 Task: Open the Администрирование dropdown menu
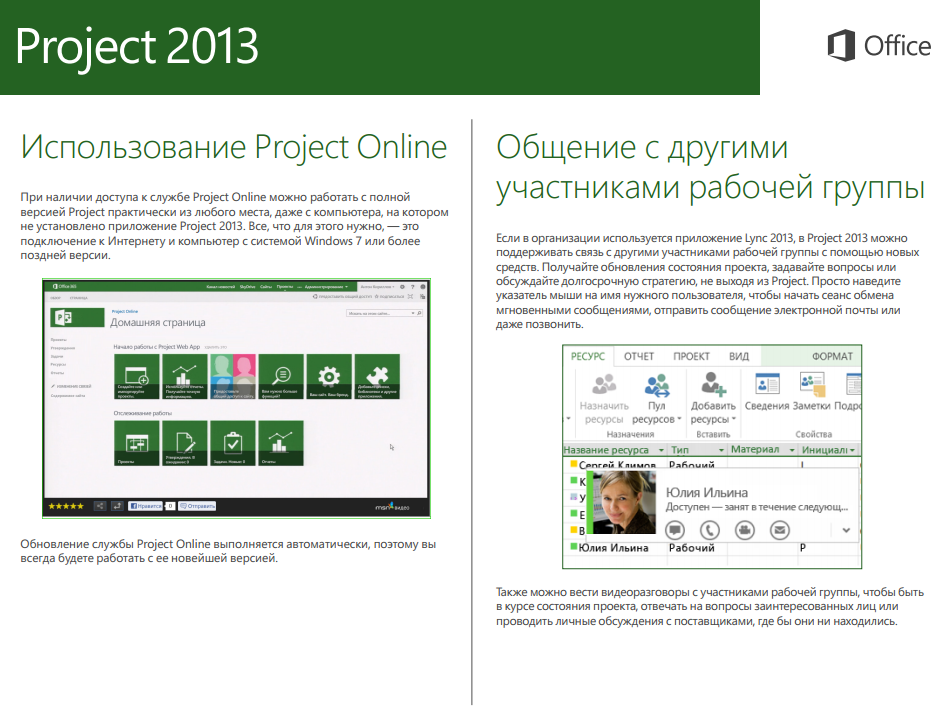[x=326, y=287]
